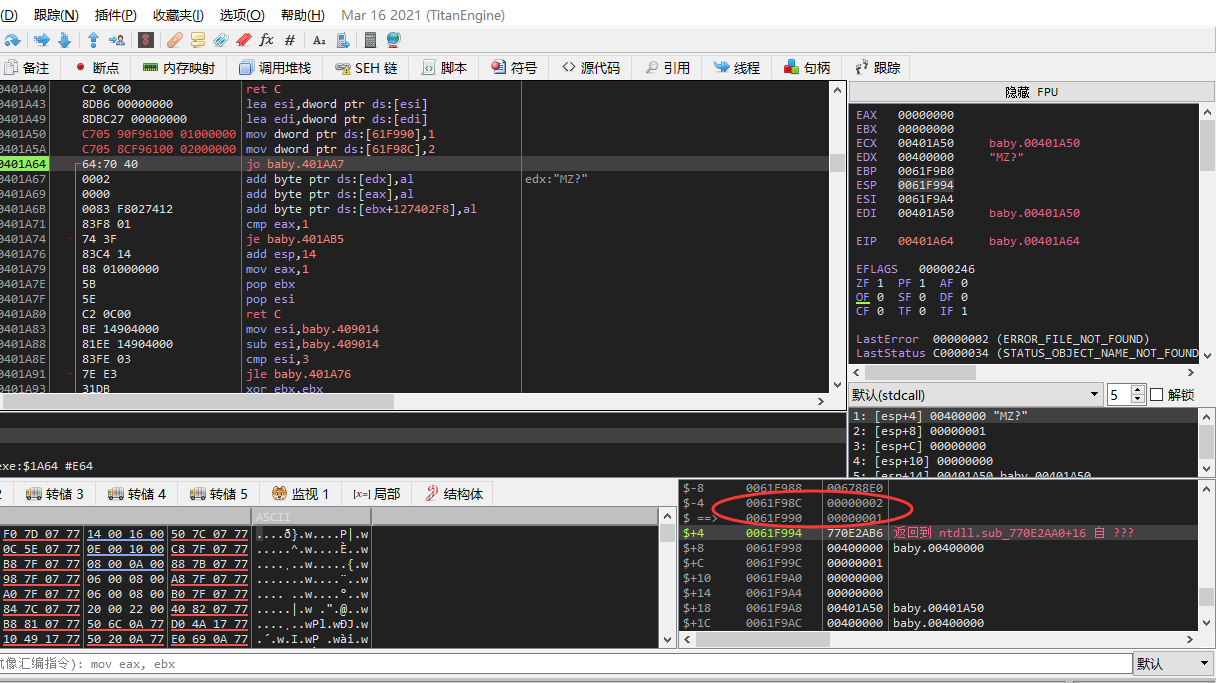Click the run to user code icon
Viewport: 1216px width, 683px height.
tap(116, 40)
